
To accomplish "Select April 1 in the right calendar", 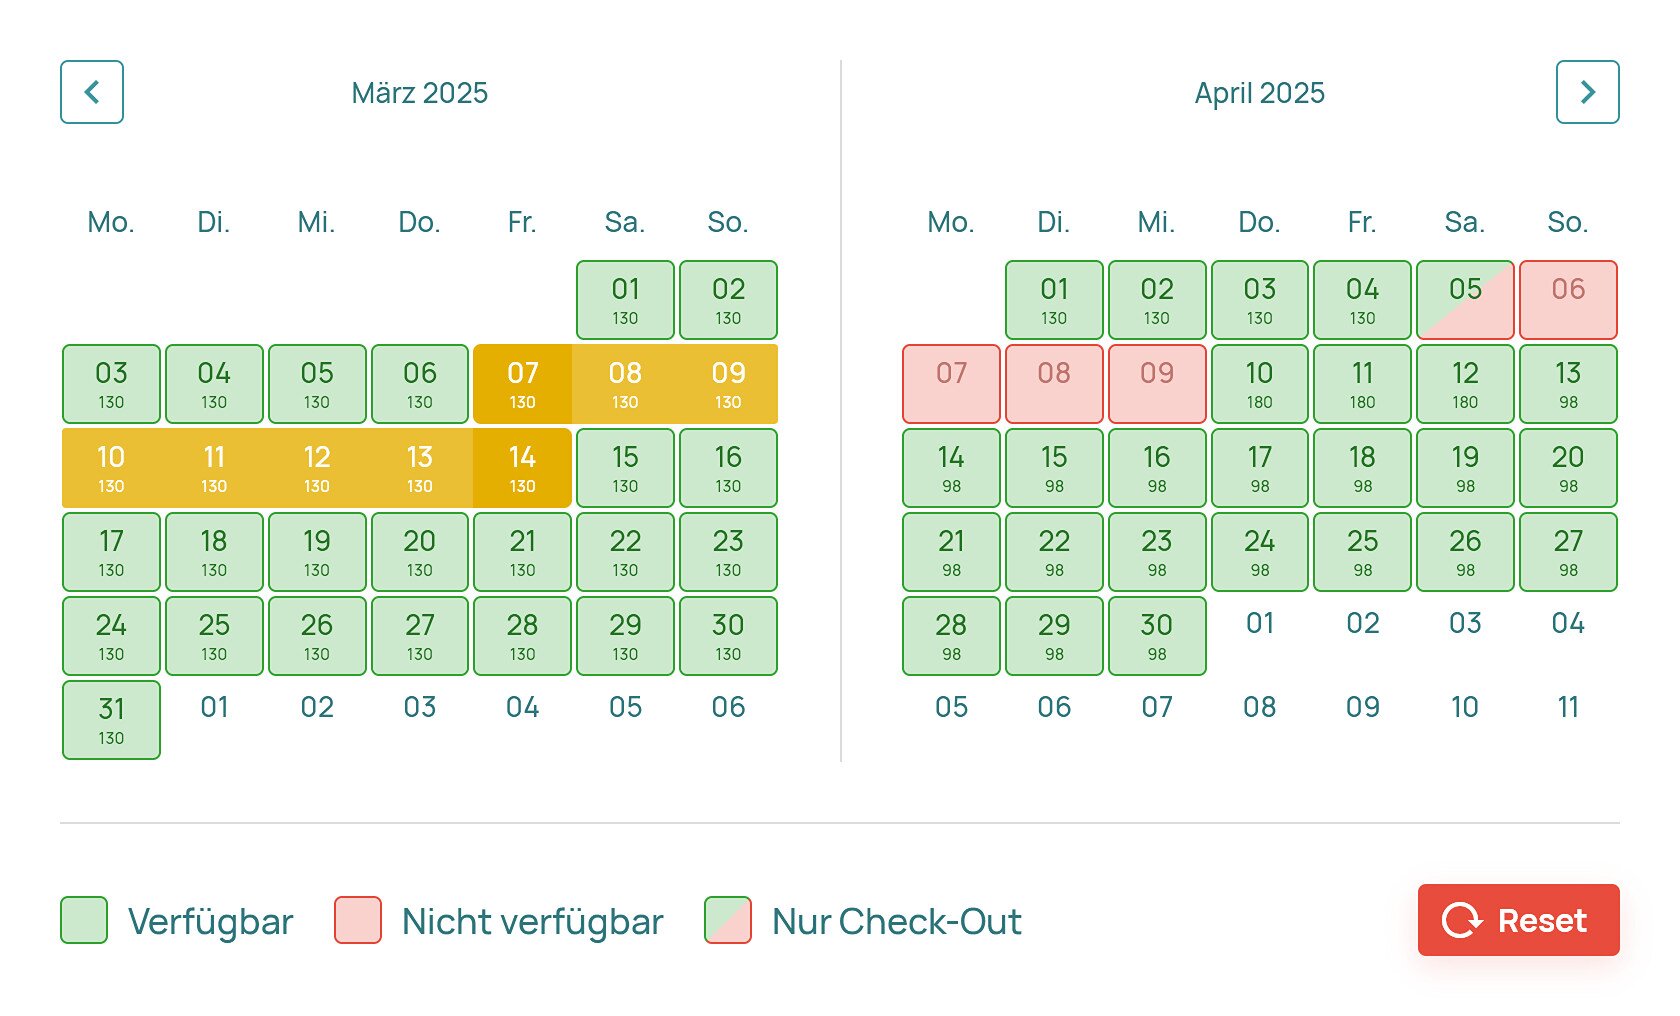I will (x=1054, y=299).
